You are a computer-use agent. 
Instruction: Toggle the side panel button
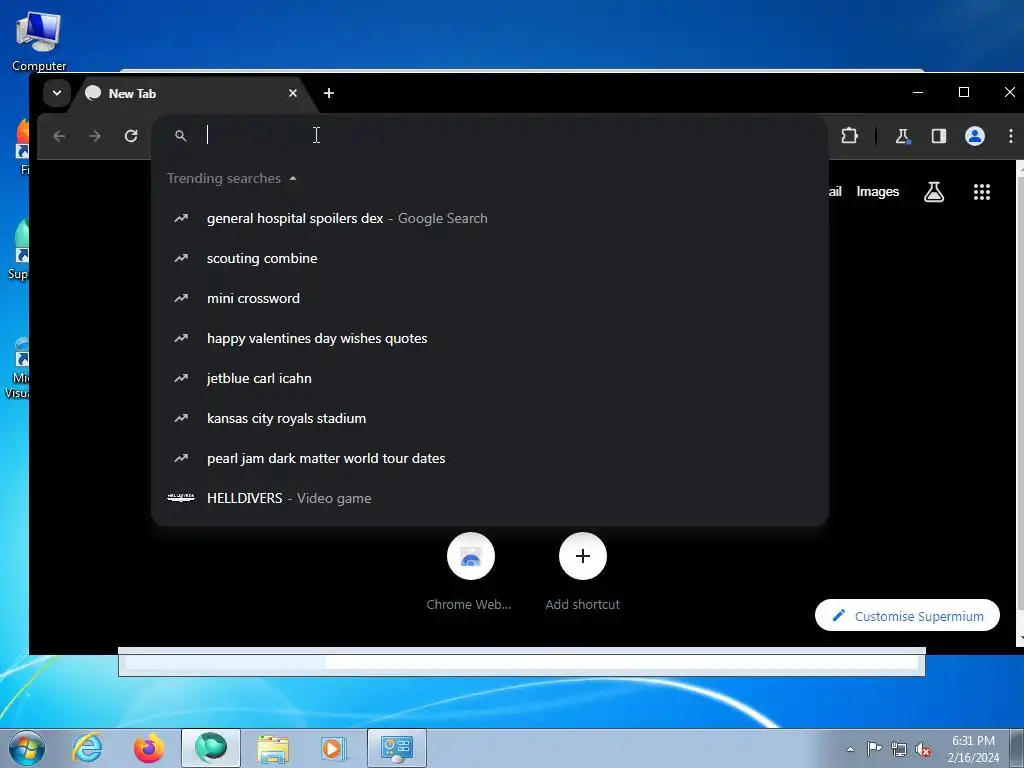[x=938, y=136]
